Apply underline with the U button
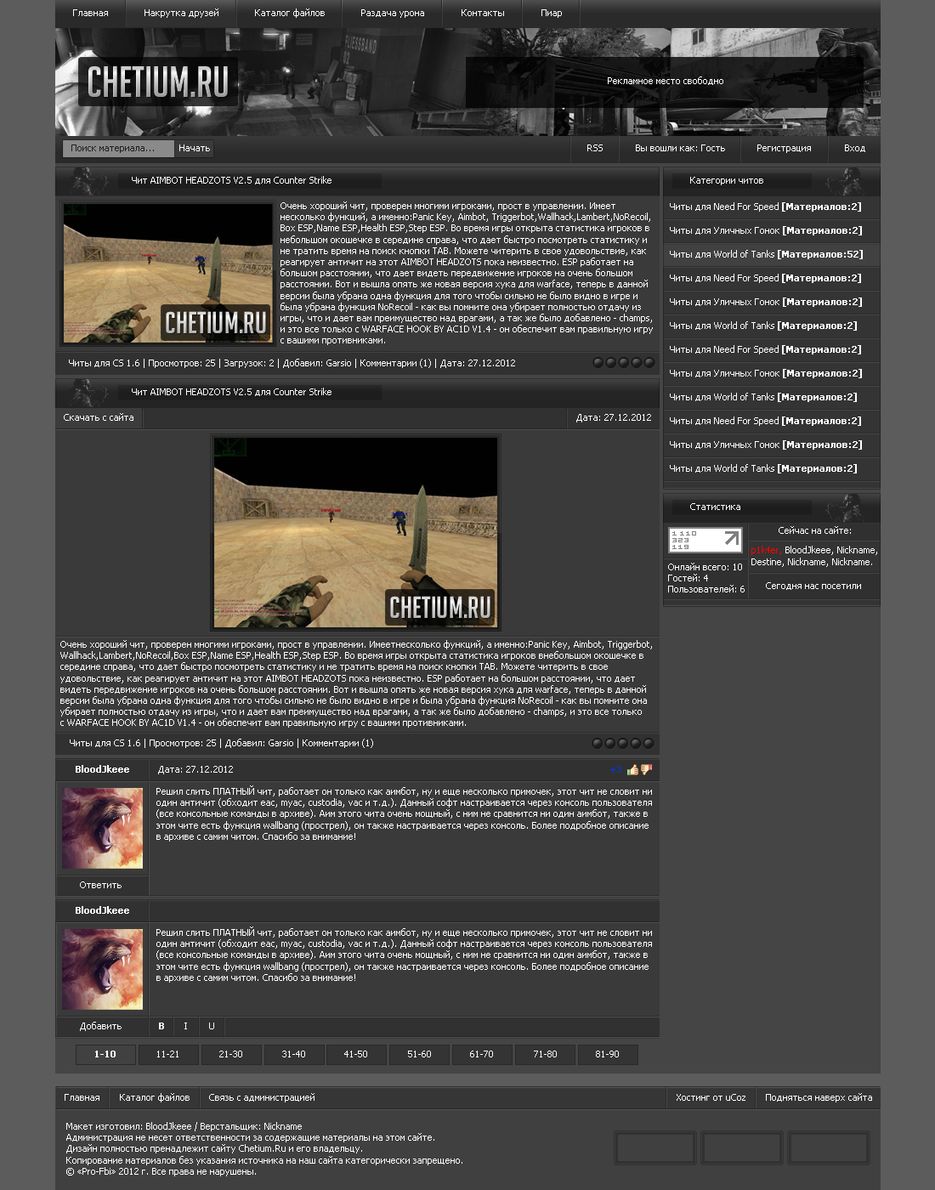The width and height of the screenshot is (935, 1190). click(211, 1026)
